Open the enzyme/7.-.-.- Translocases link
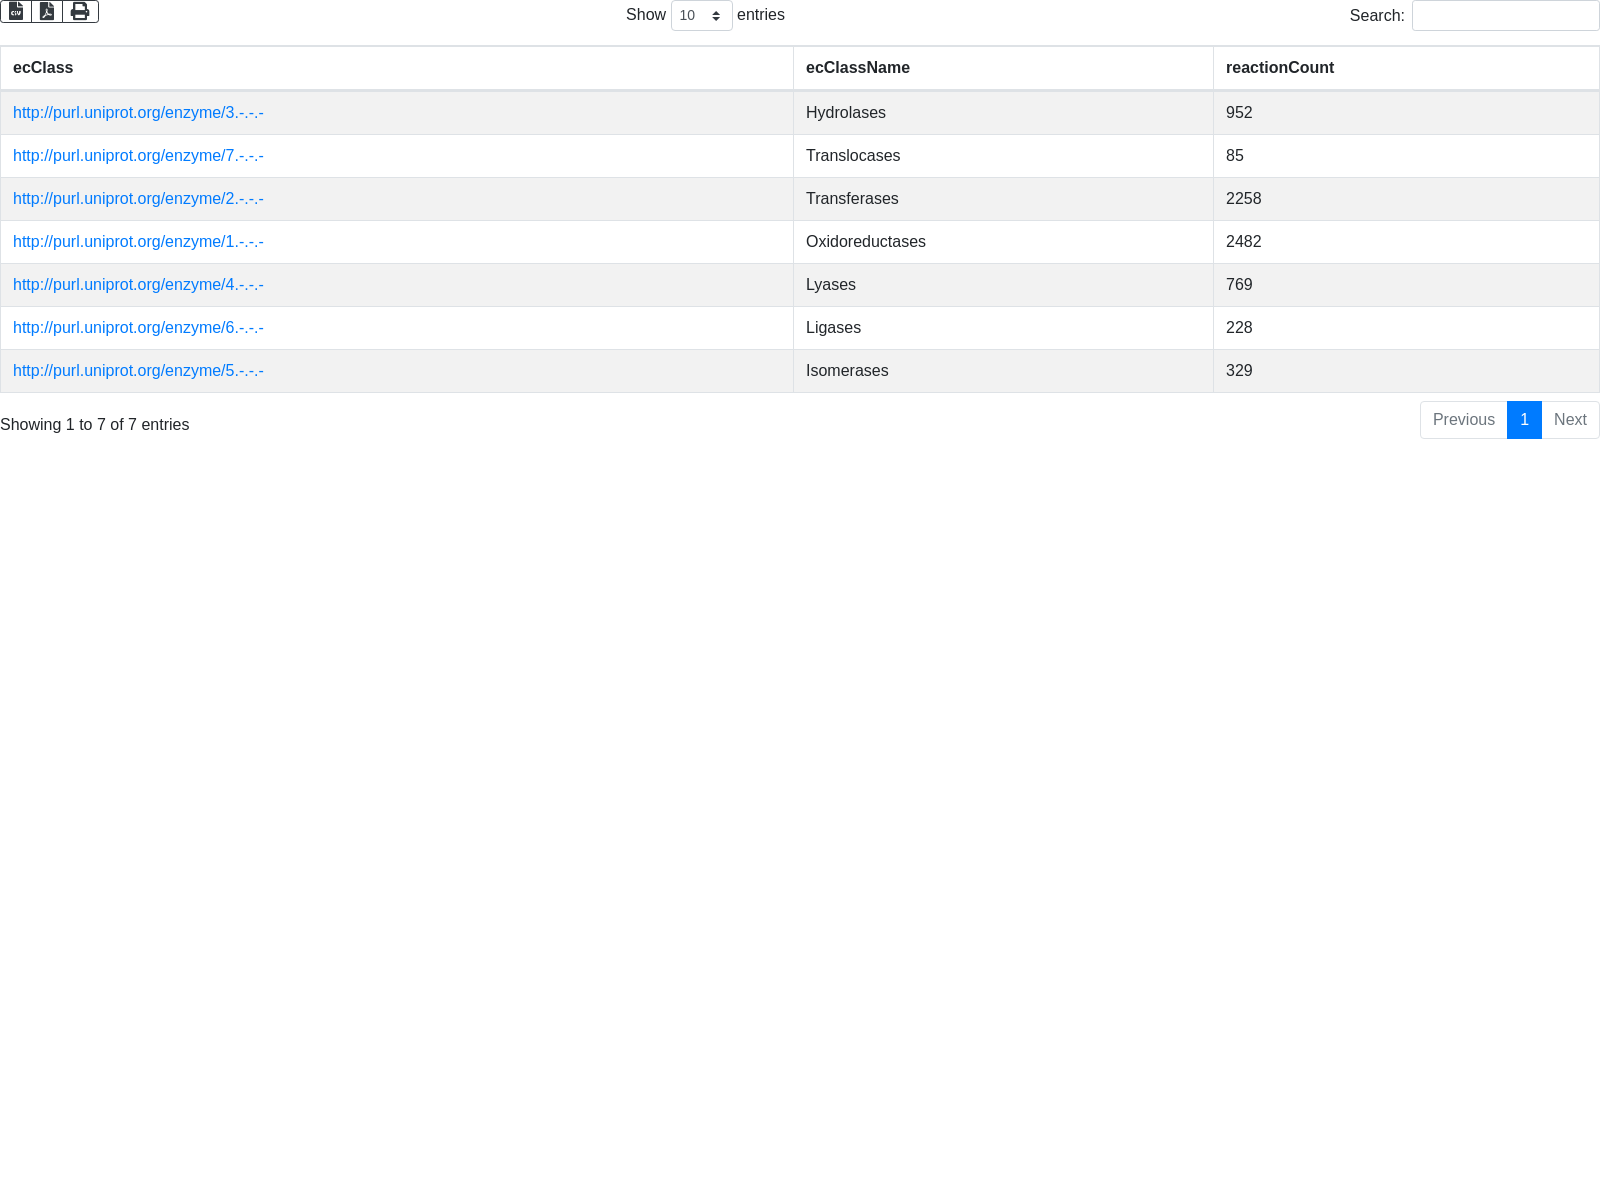The height and width of the screenshot is (1200, 1600). pos(138,156)
